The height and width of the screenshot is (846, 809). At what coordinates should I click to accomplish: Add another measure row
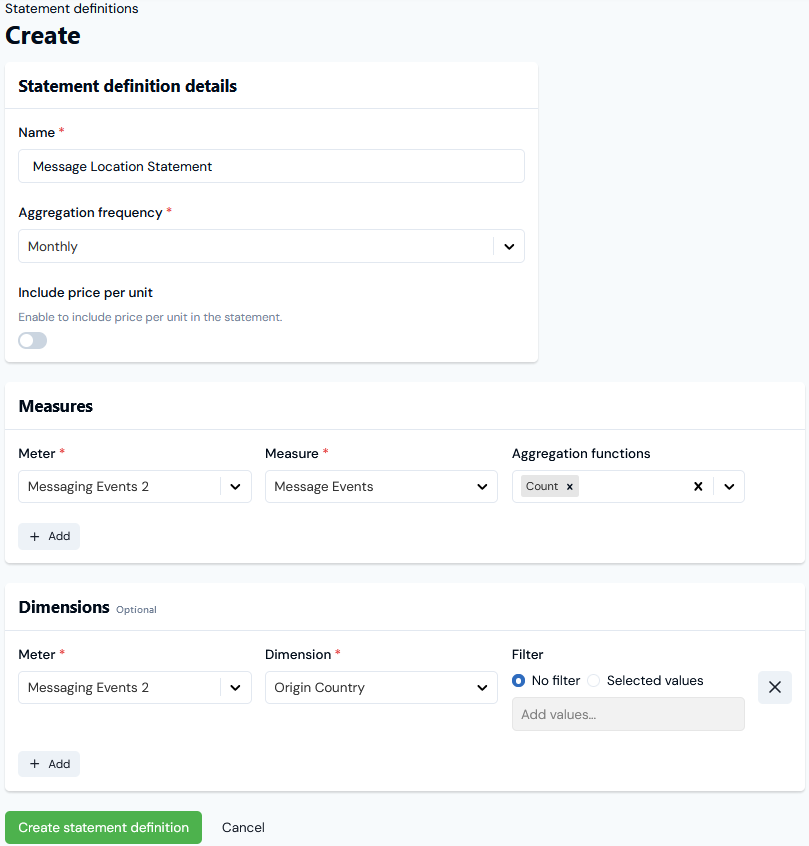49,536
